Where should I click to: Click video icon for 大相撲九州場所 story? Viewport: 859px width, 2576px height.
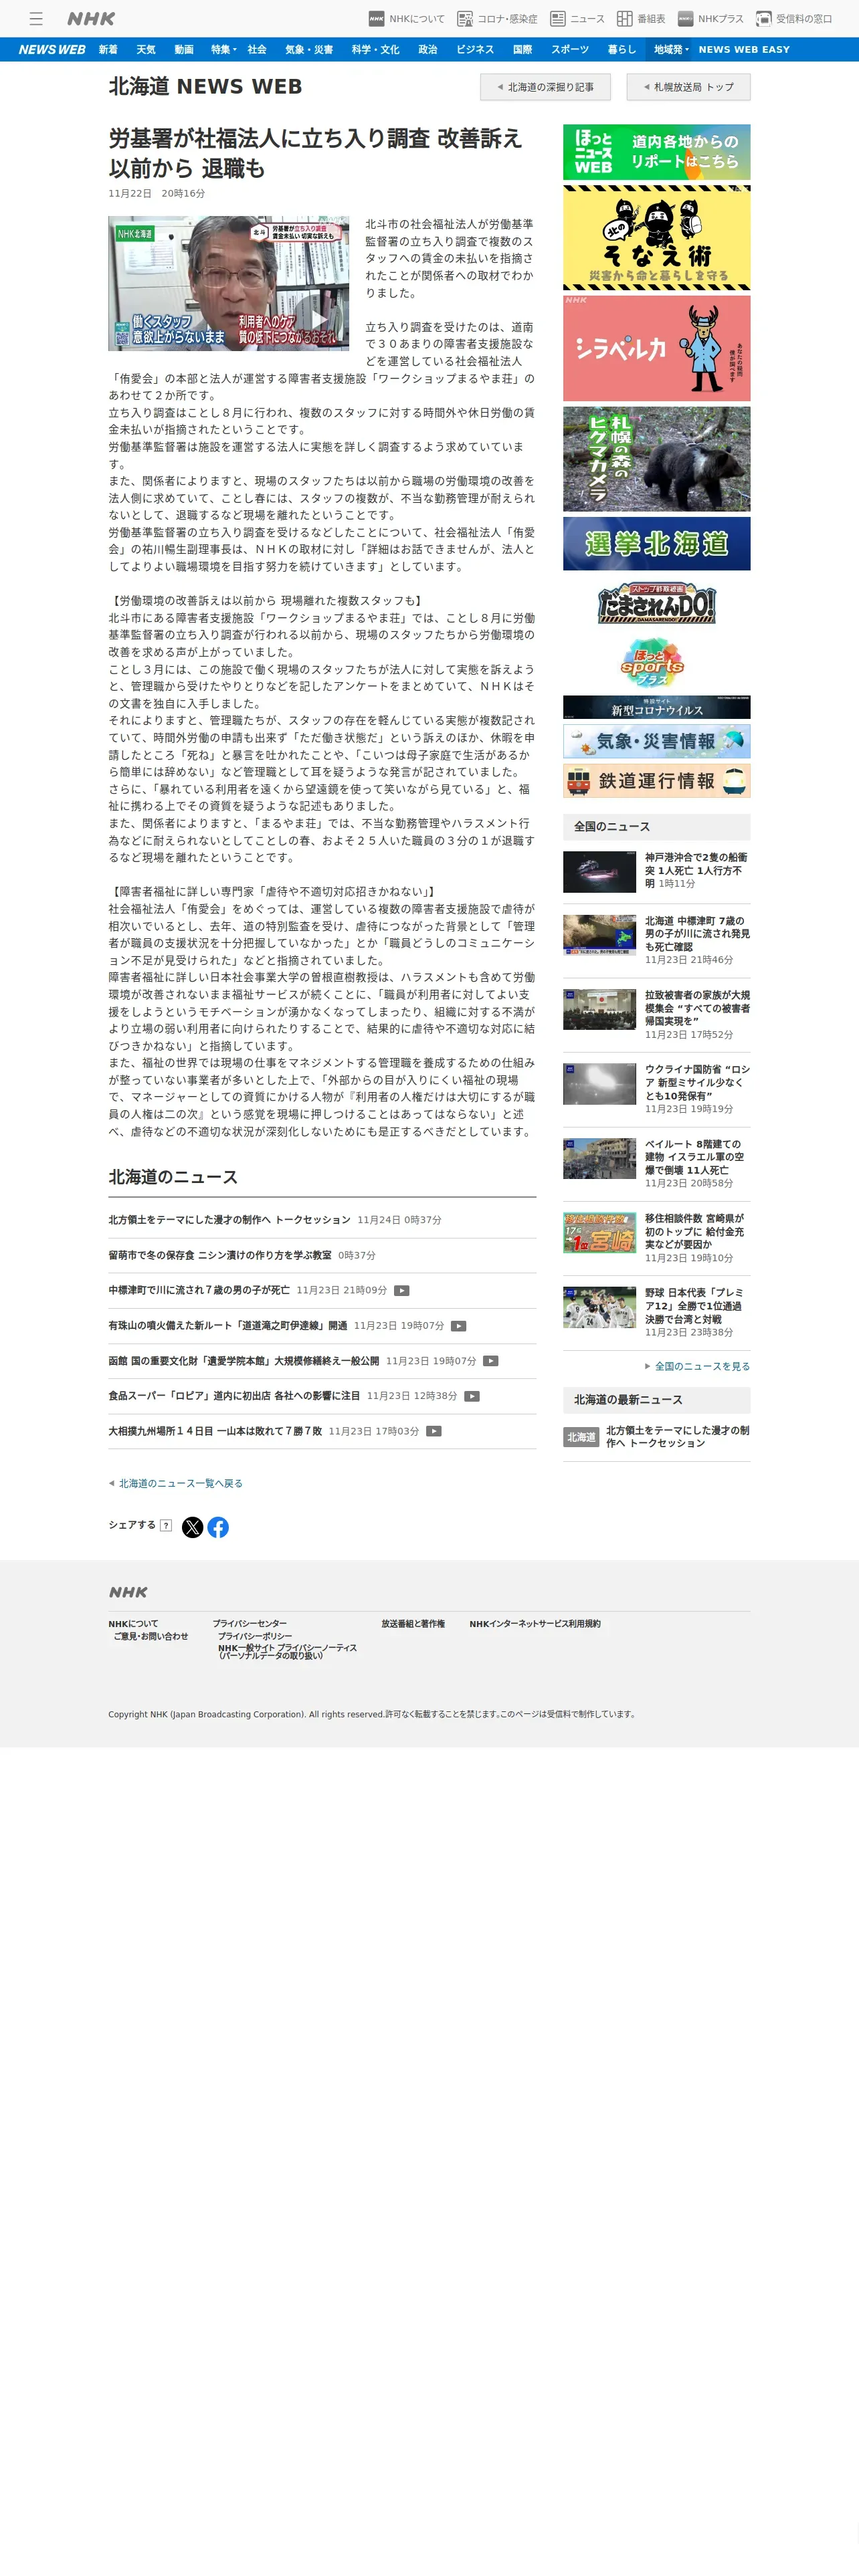click(x=434, y=1430)
